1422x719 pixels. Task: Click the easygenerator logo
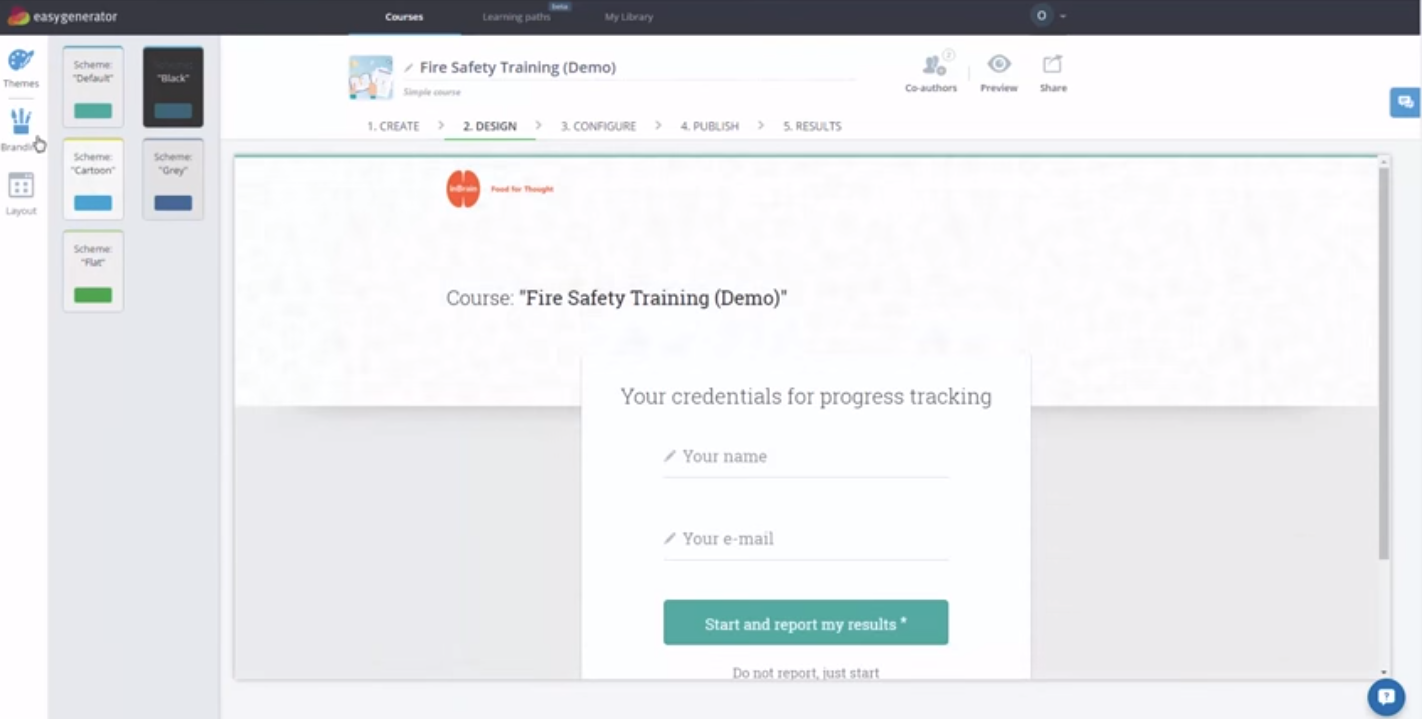(62, 16)
